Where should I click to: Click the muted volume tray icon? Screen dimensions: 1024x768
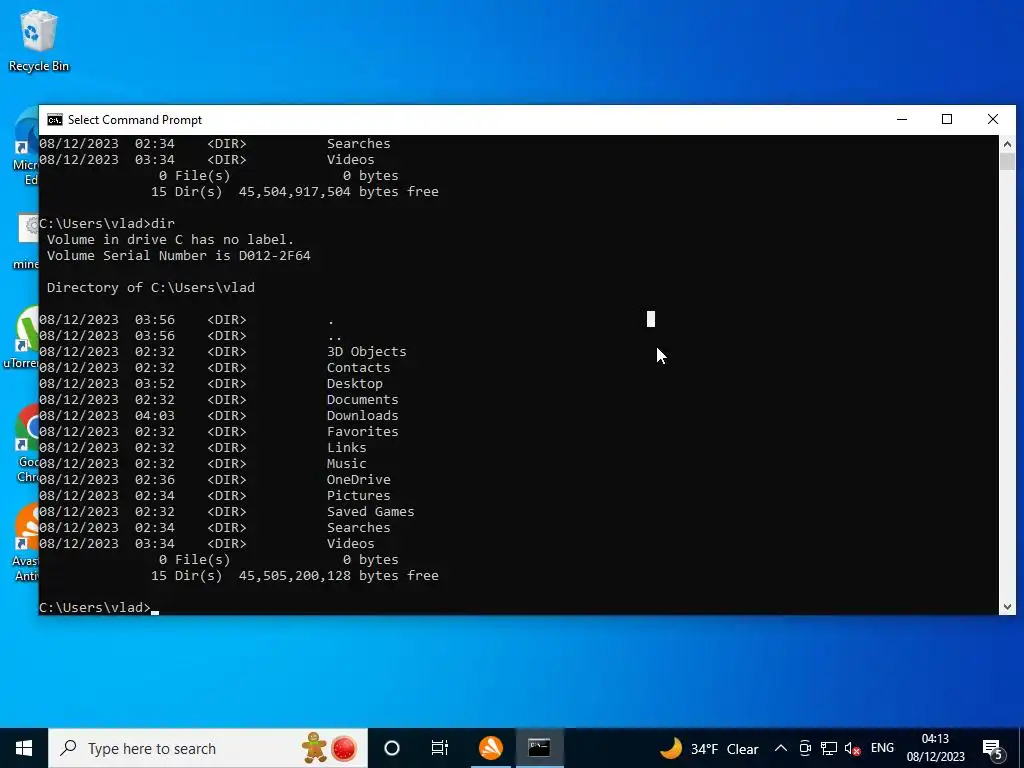(852, 748)
